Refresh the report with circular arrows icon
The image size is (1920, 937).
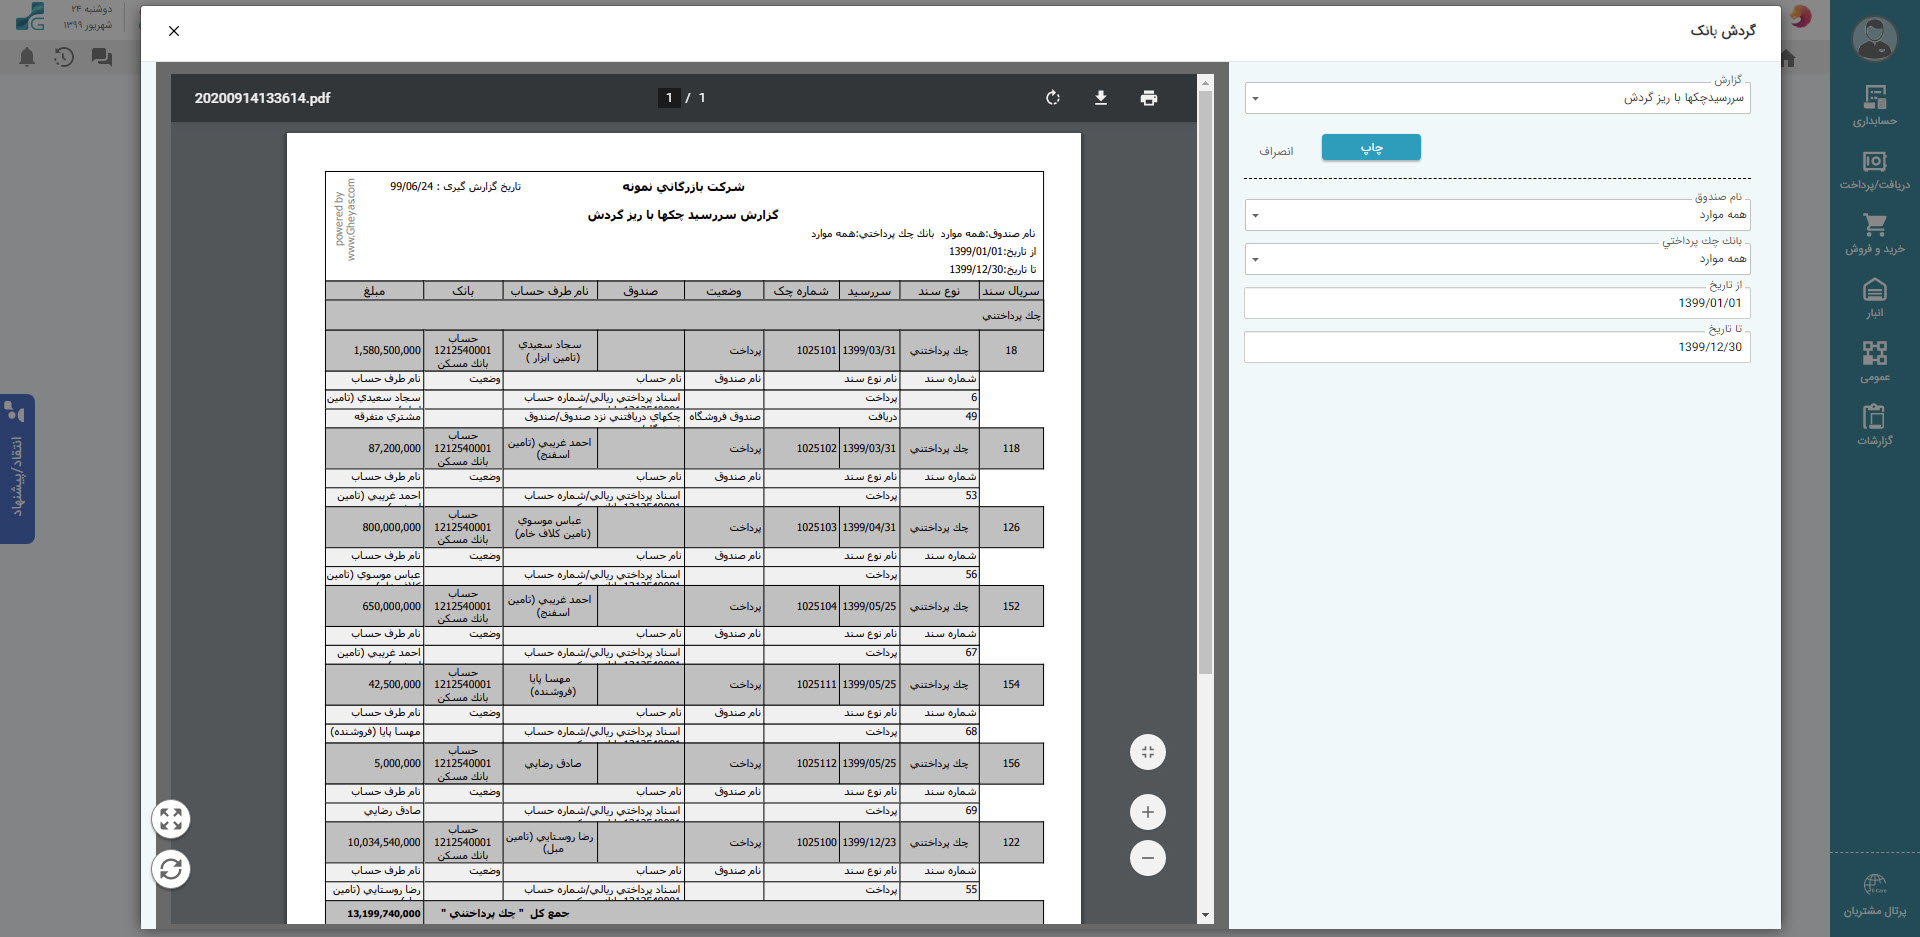coord(171,869)
